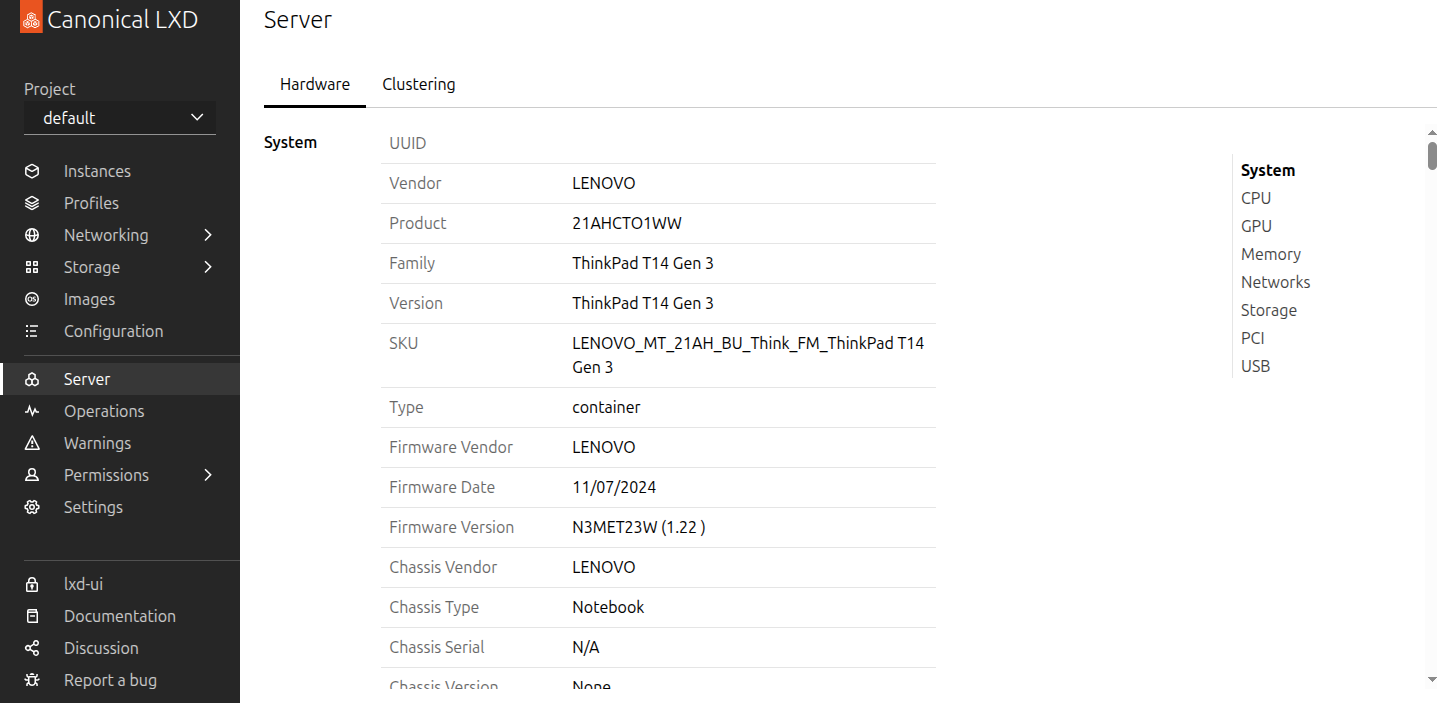Click the Chassis Vendor LENOVO value
The image size is (1437, 703).
pos(604,567)
